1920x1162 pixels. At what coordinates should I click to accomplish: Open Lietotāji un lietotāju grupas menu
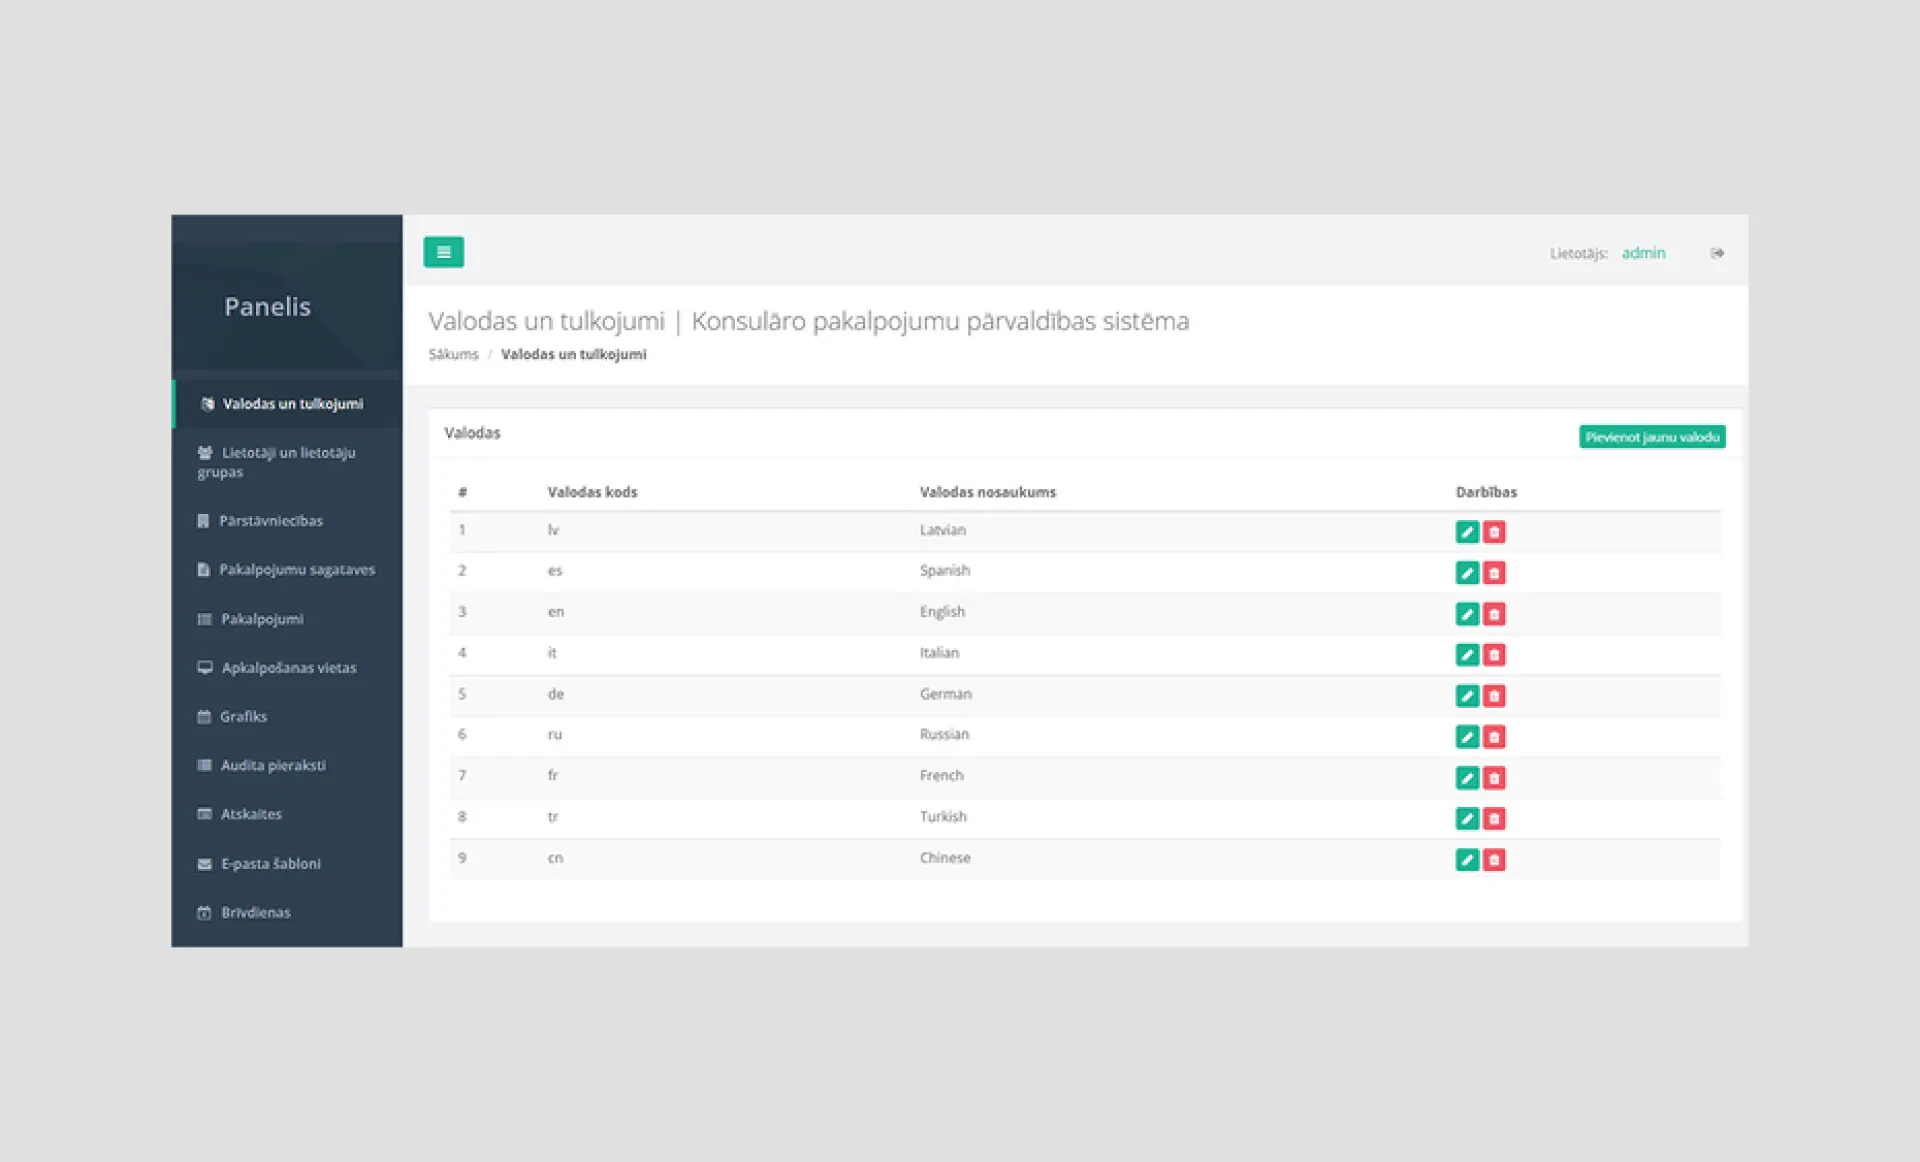point(287,462)
